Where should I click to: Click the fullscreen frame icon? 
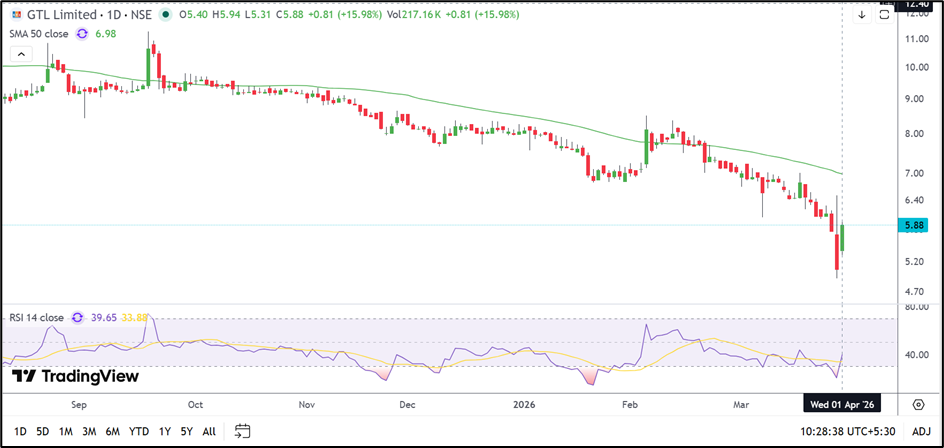tap(884, 15)
